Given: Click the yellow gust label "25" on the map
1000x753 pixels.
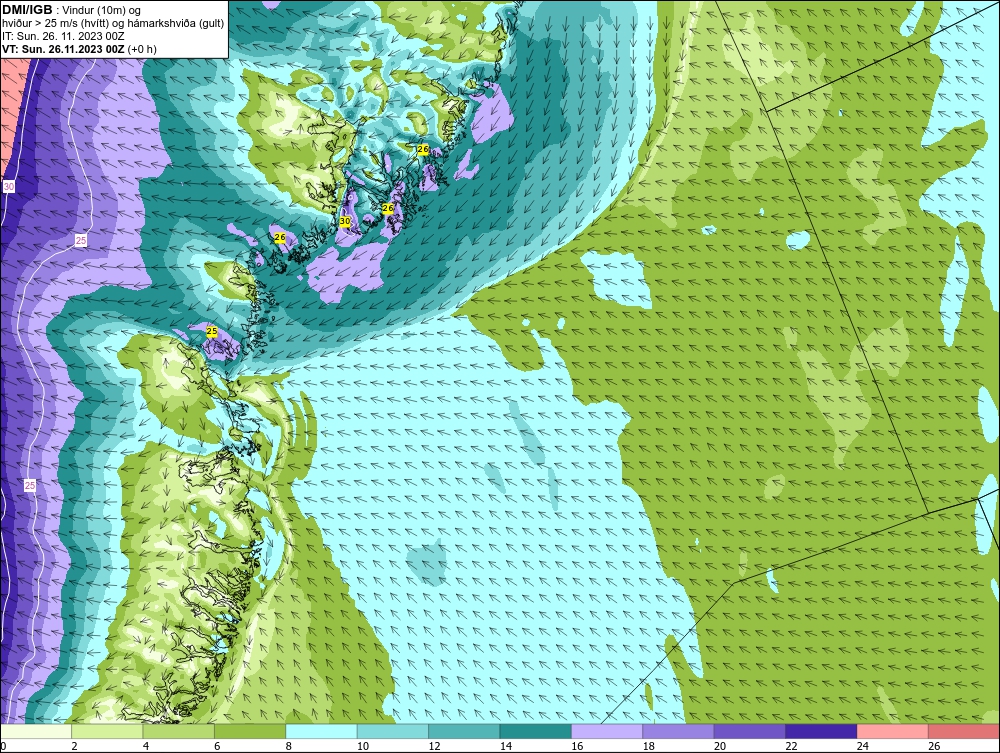Looking at the screenshot, I should click(x=212, y=331).
